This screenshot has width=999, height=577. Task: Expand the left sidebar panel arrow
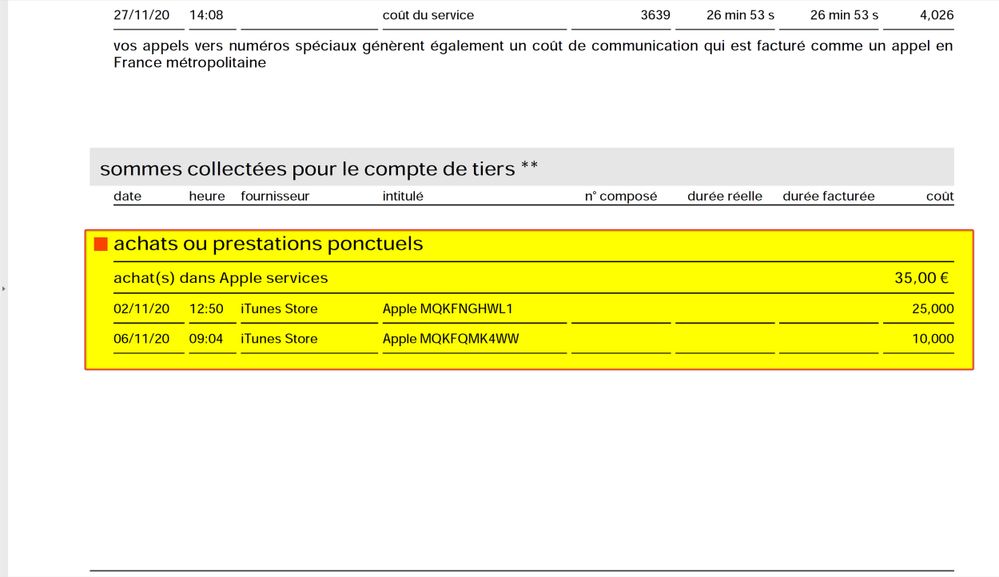[3, 289]
